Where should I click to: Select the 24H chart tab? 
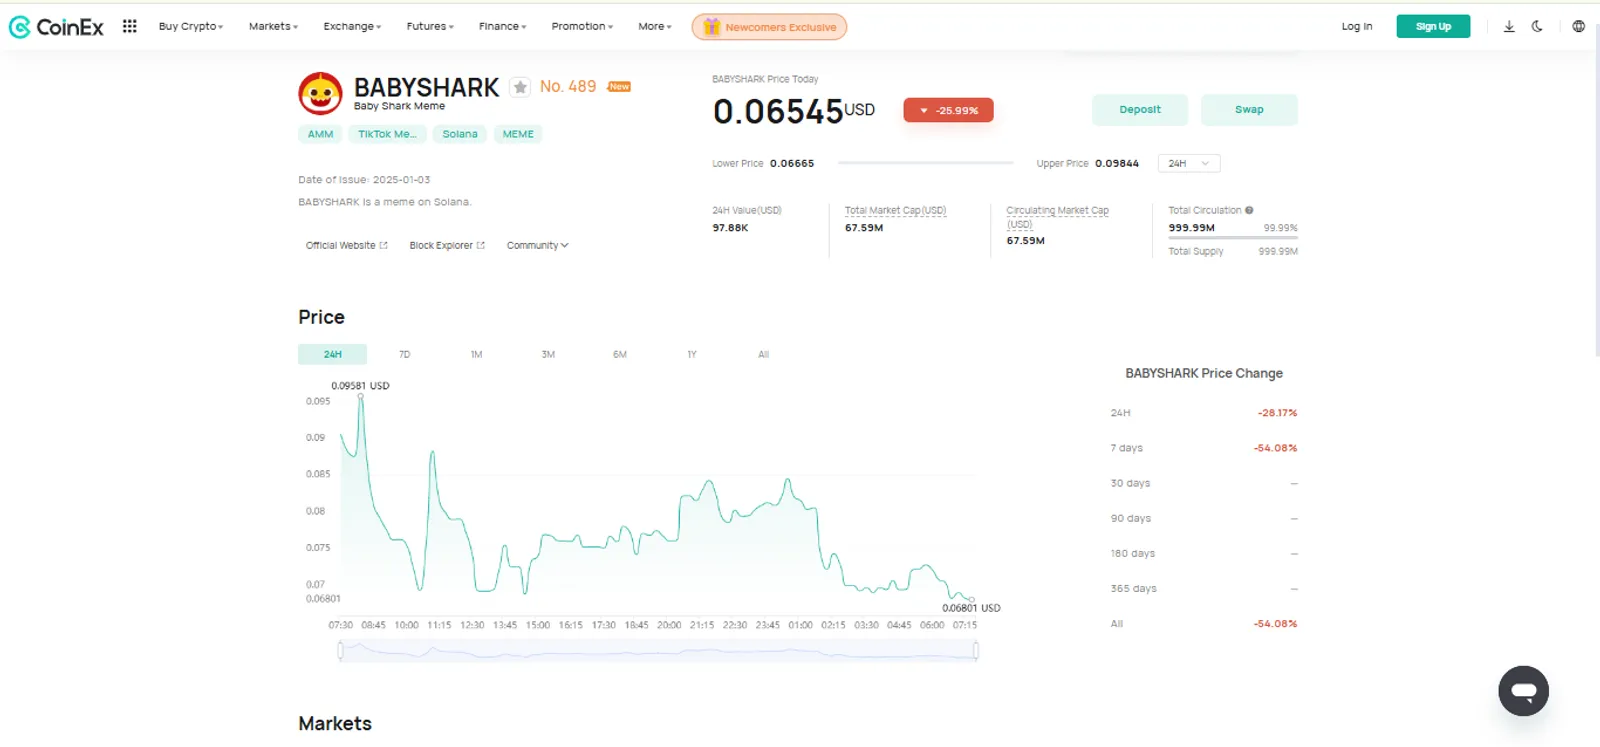pos(333,354)
